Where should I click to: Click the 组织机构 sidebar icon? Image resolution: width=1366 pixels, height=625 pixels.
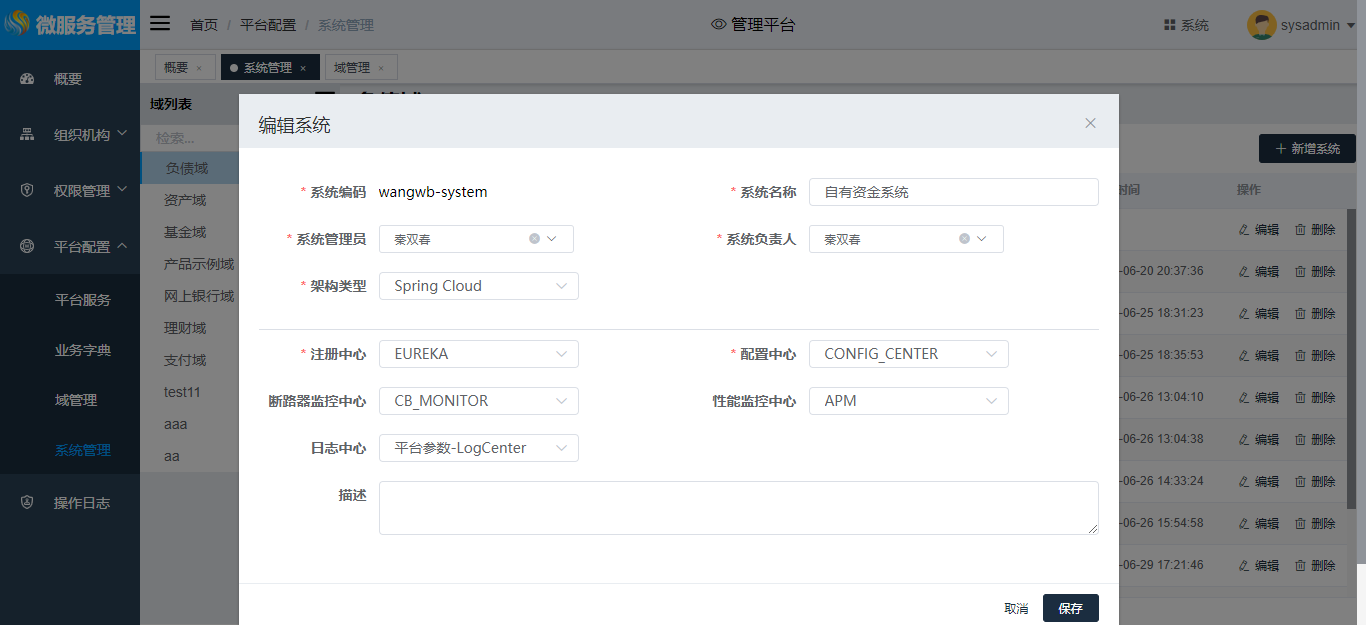(27, 135)
